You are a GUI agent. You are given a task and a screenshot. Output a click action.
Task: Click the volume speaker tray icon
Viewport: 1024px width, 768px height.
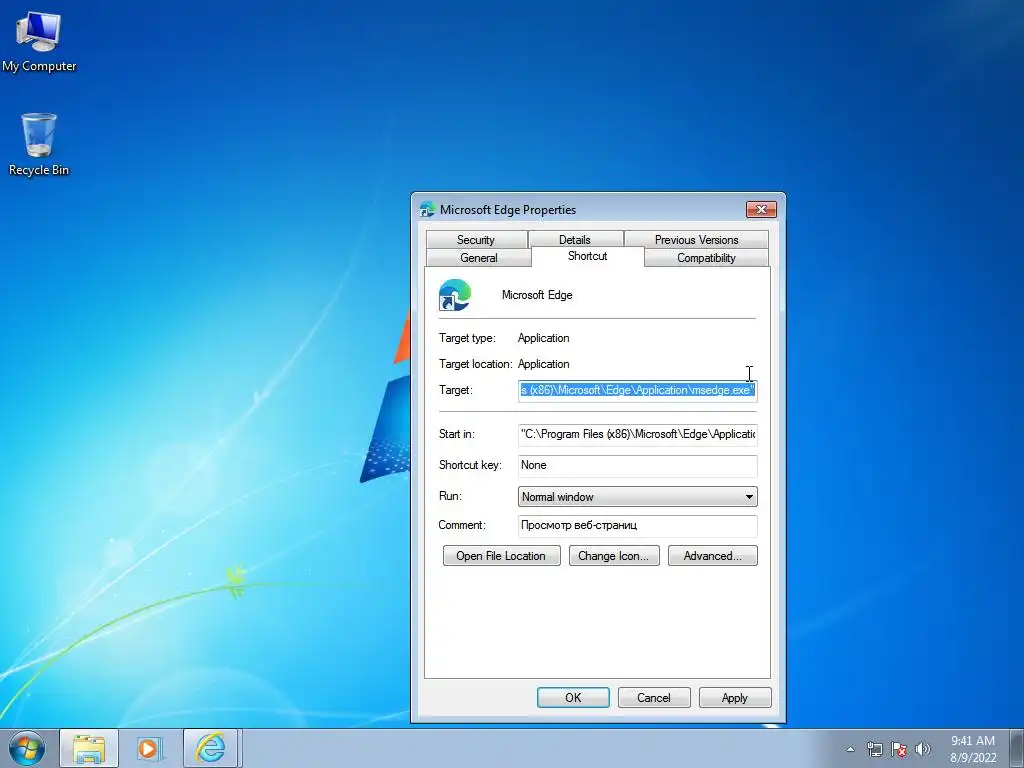(923, 749)
